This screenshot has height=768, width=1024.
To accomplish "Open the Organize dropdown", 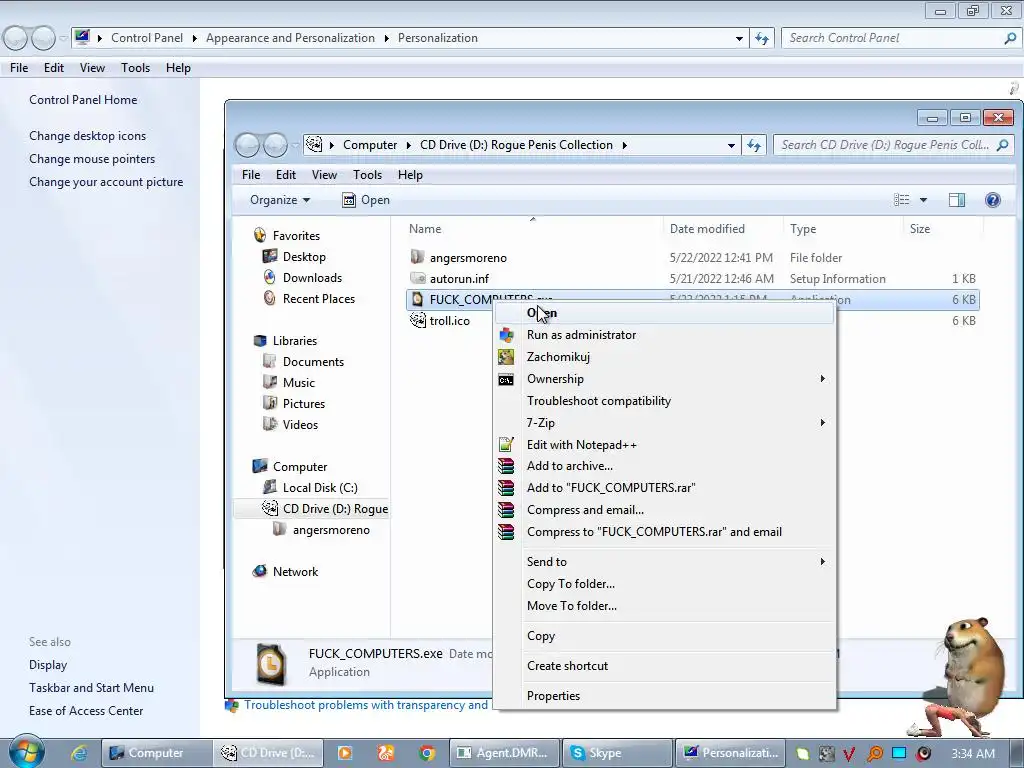I will (280, 200).
